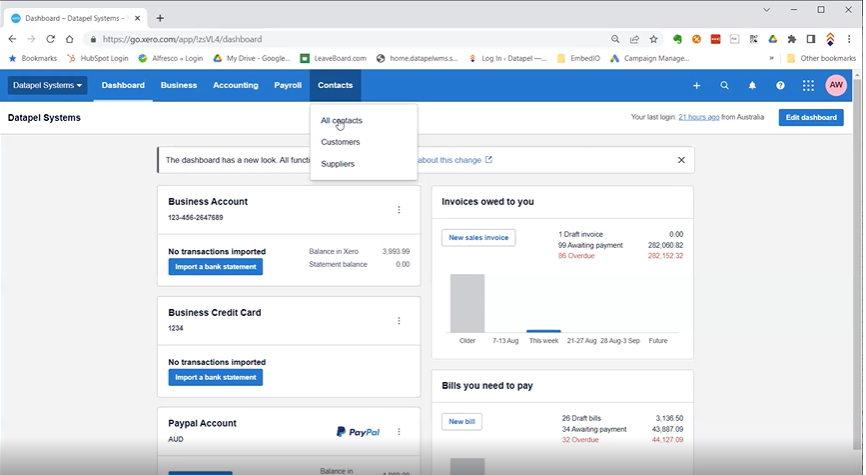Show more bookmarks via the chevron
This screenshot has width=866, height=475.
tap(771, 58)
